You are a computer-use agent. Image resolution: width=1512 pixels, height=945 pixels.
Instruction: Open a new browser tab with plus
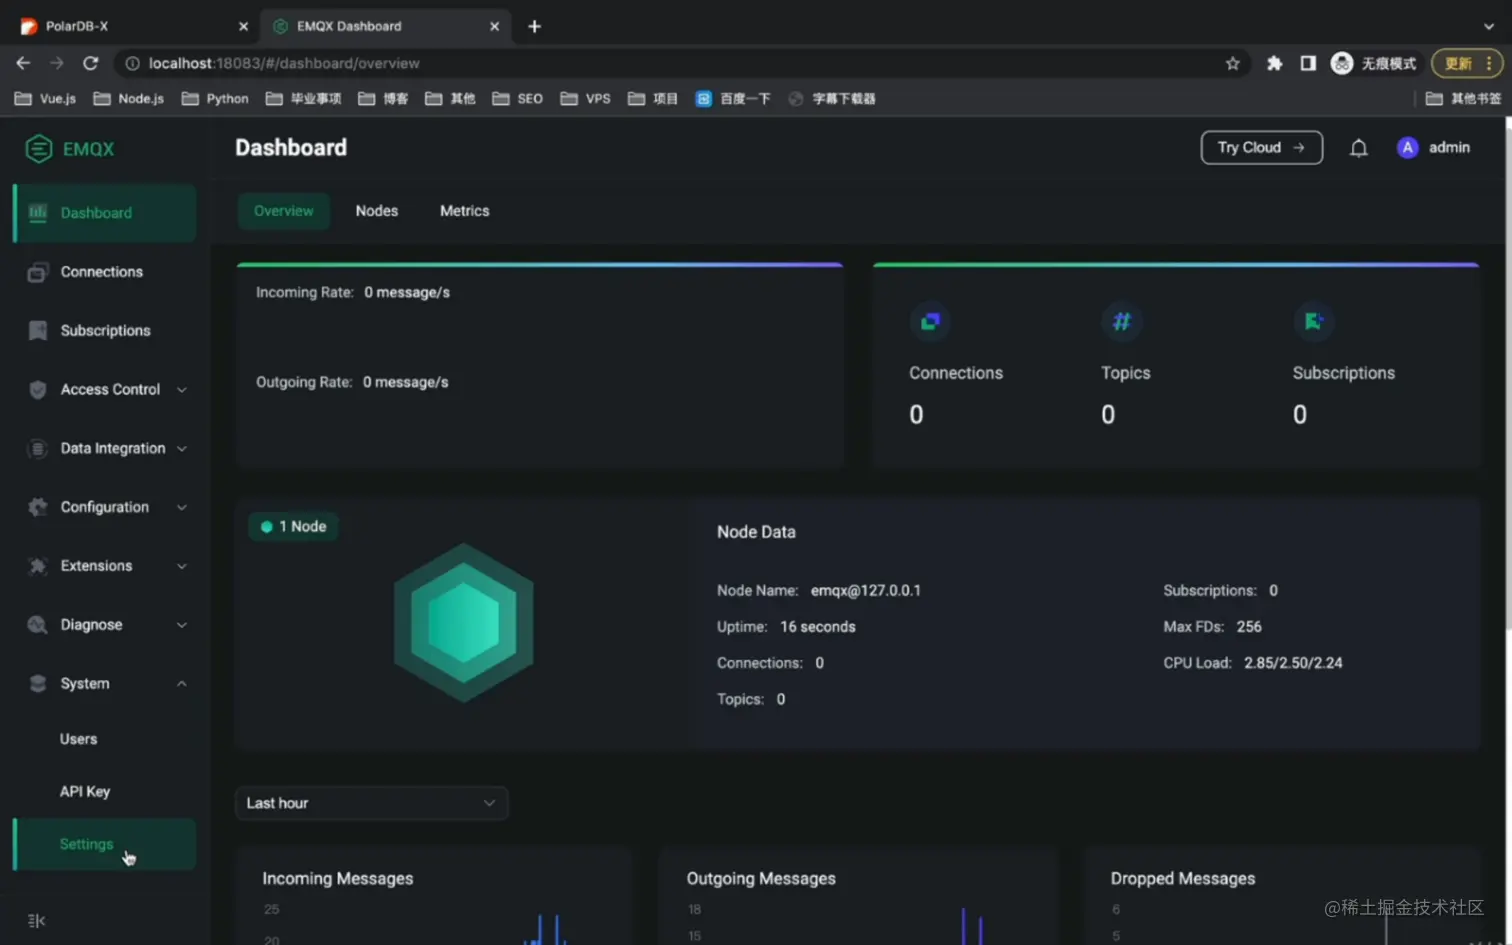pos(534,26)
